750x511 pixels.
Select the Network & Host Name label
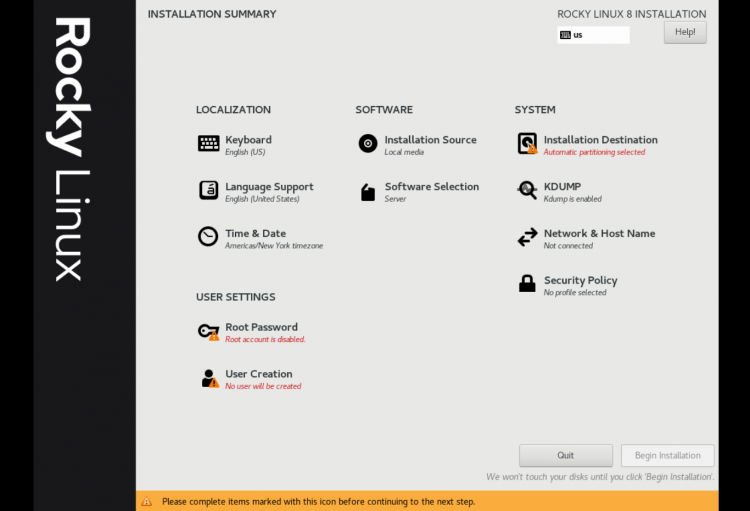click(599, 233)
